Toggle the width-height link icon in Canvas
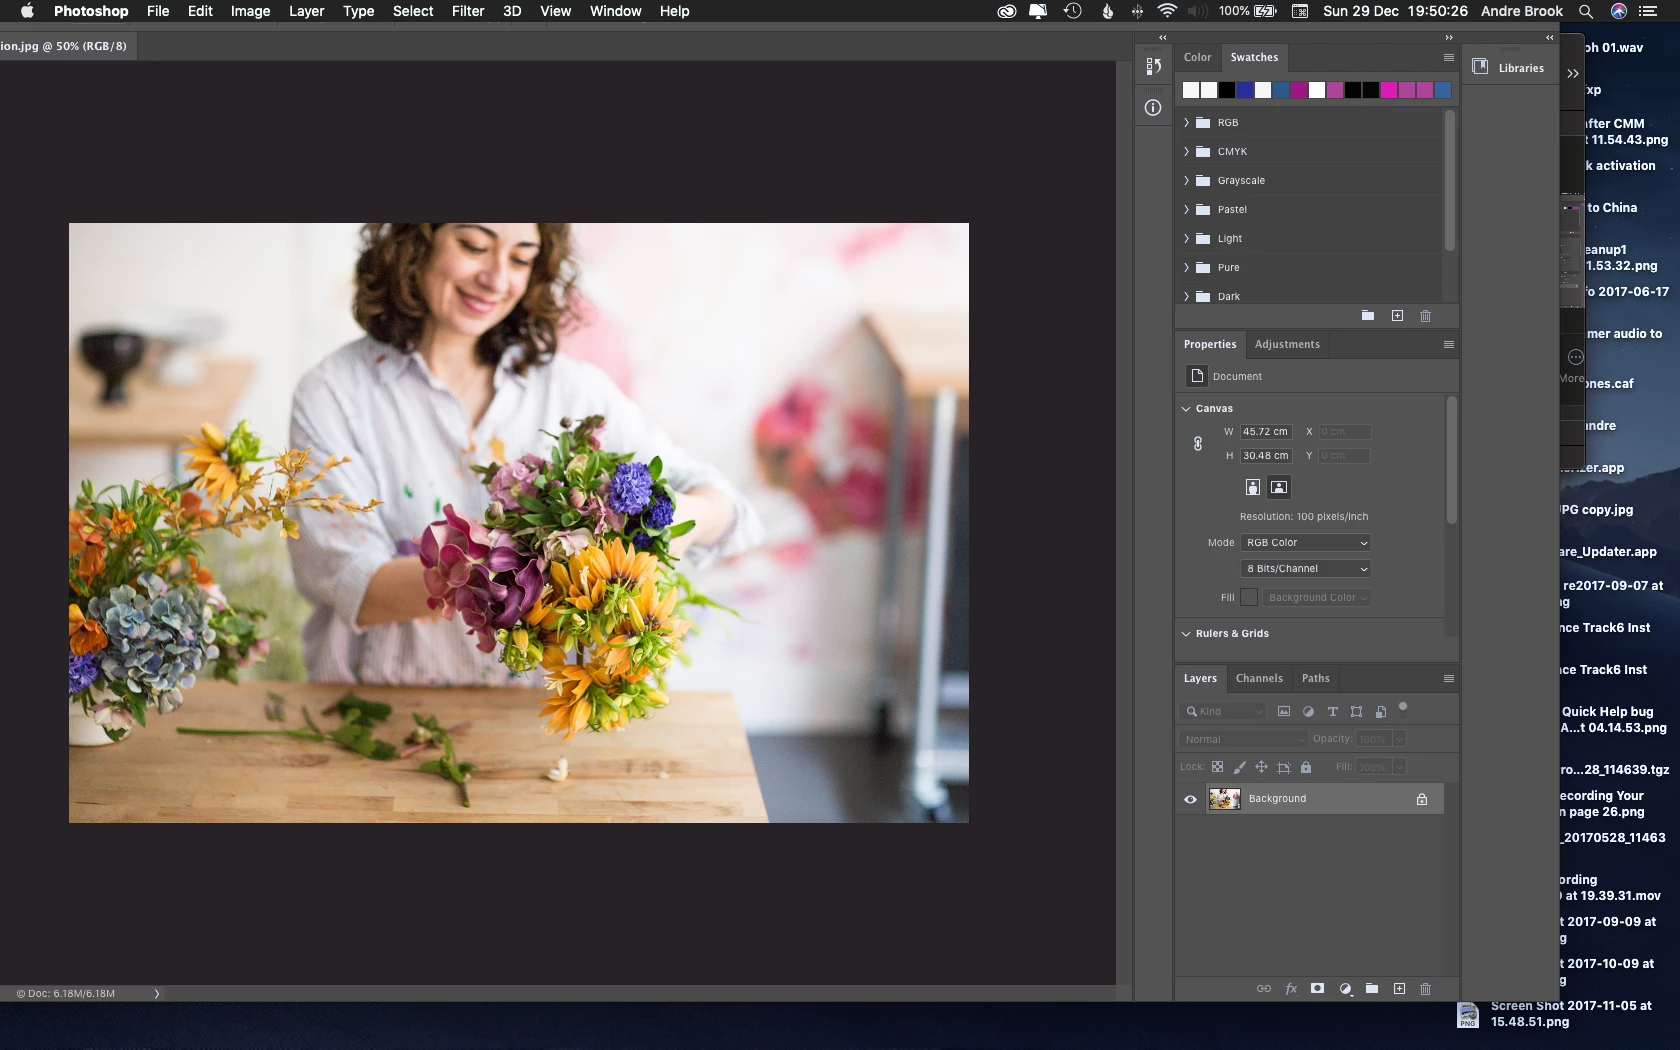Viewport: 1680px width, 1050px height. [1198, 444]
